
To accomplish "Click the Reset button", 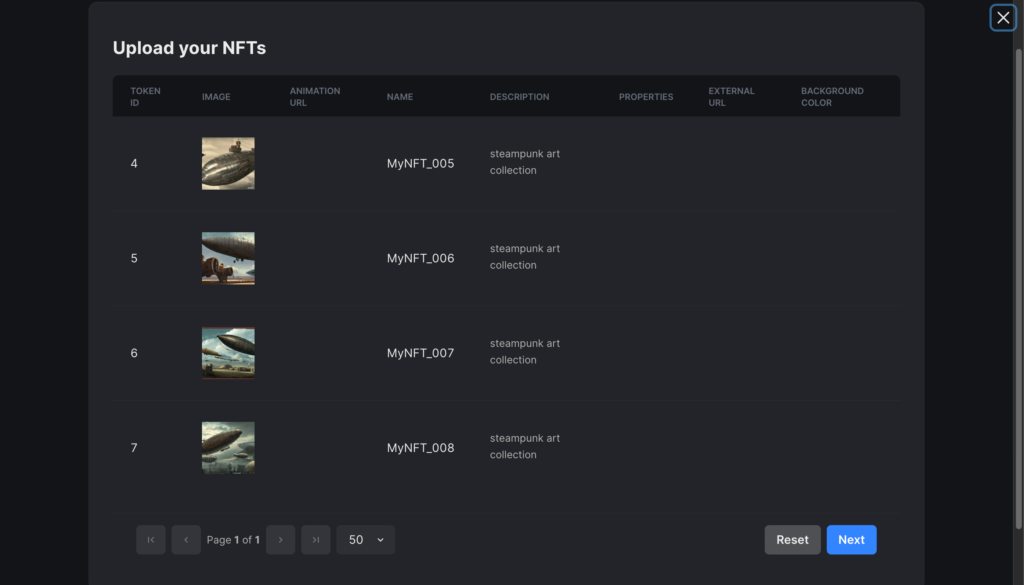I will click(792, 540).
